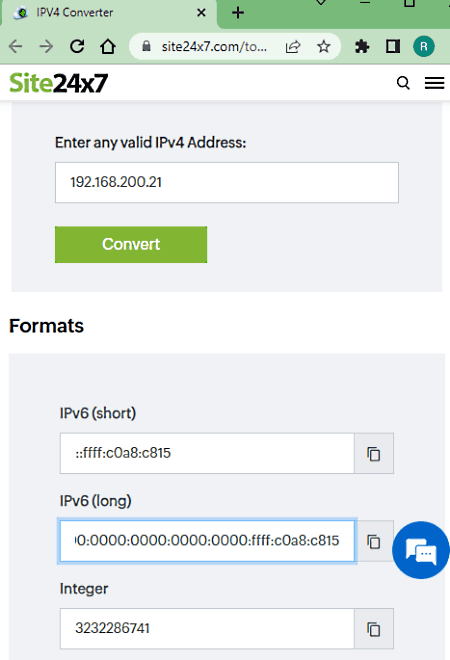Image resolution: width=450 pixels, height=660 pixels.
Task: Open the live chat bubble
Action: tap(421, 550)
